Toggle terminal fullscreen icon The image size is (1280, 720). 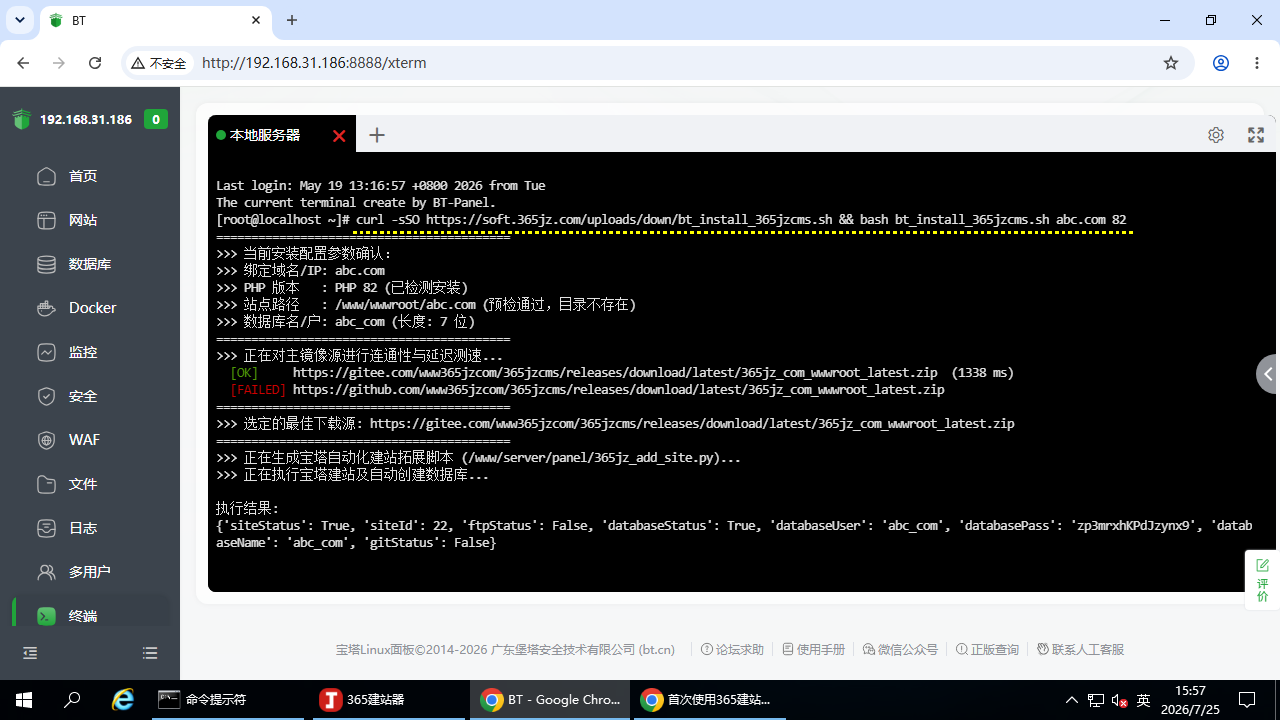1256,135
